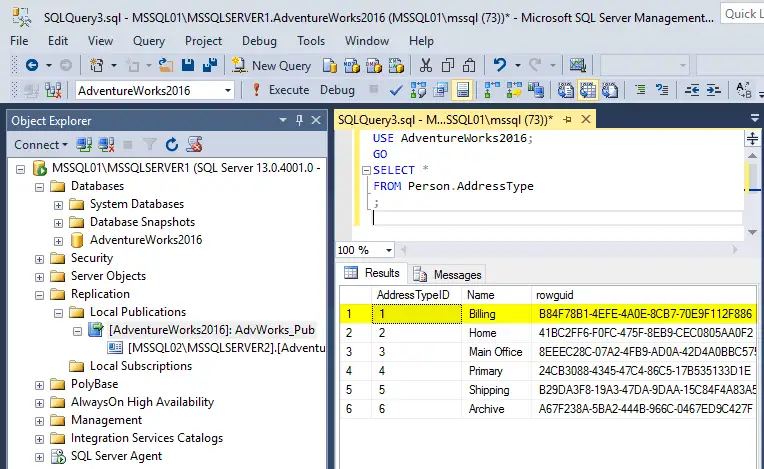Viewport: 764px width, 469px height.
Task: Click the red script icon after Refresh
Action: (x=194, y=144)
